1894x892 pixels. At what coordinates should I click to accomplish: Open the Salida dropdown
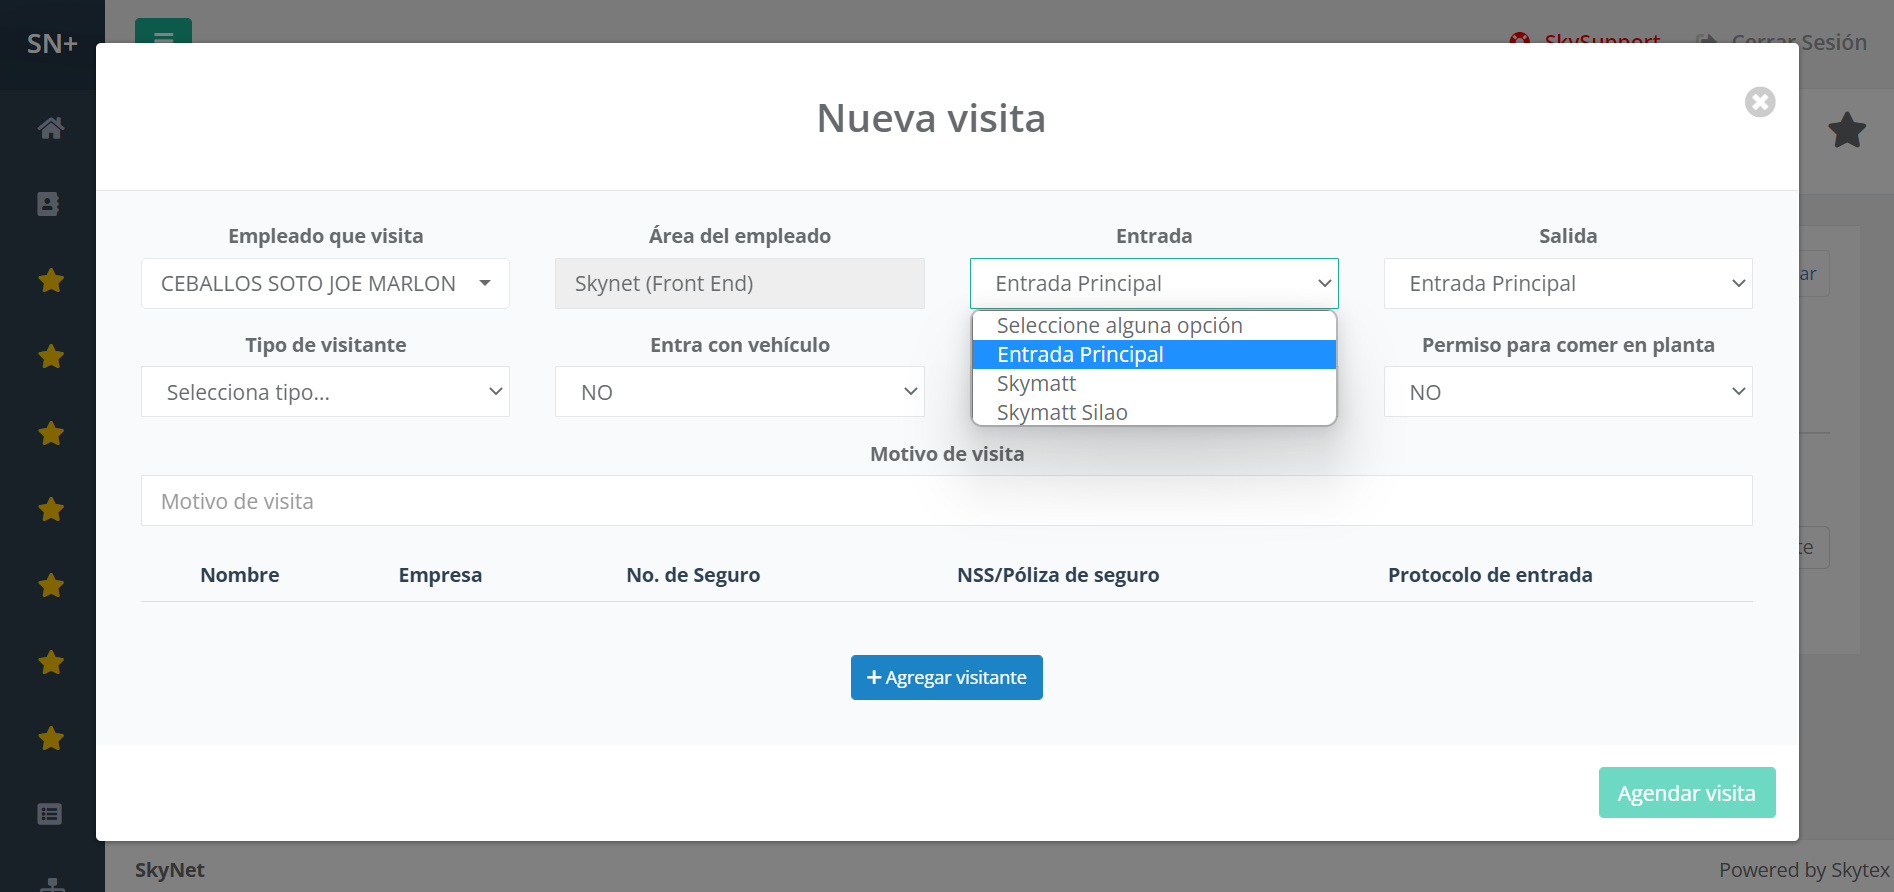click(1568, 284)
